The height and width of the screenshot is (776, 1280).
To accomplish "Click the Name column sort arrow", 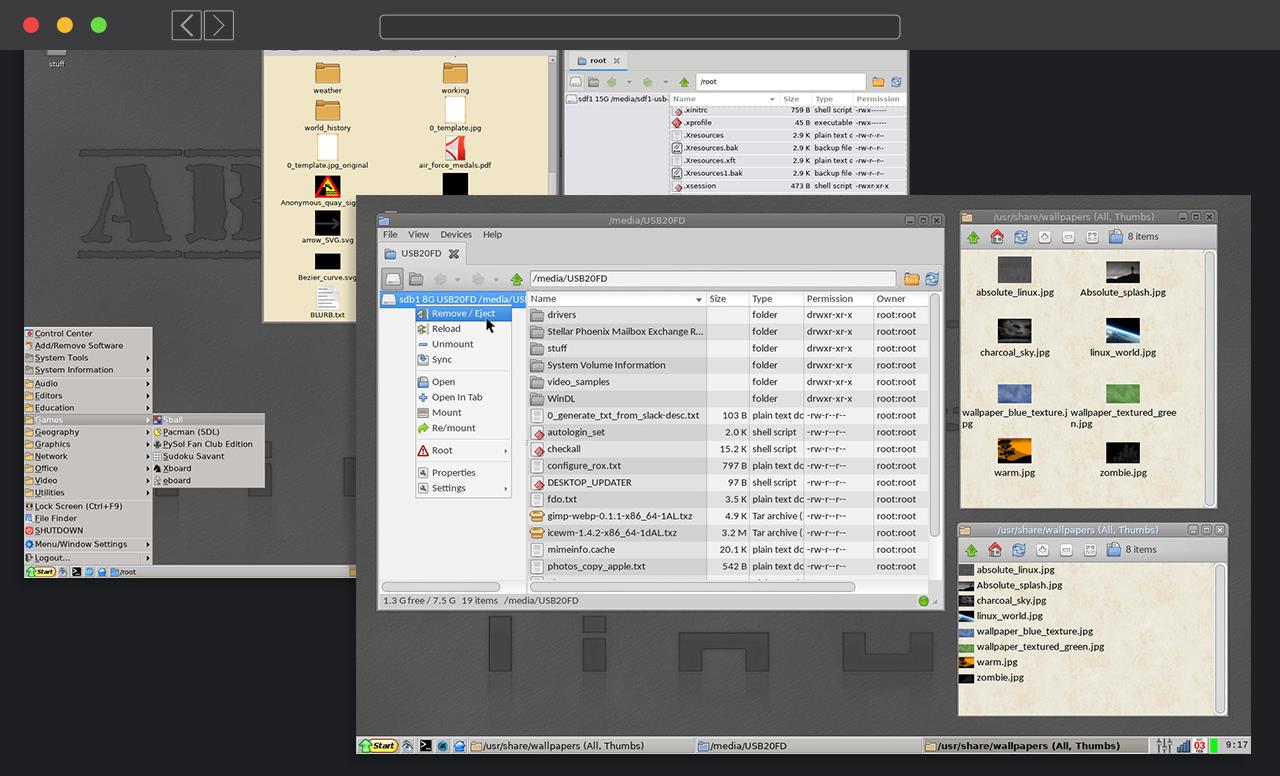I will point(698,299).
